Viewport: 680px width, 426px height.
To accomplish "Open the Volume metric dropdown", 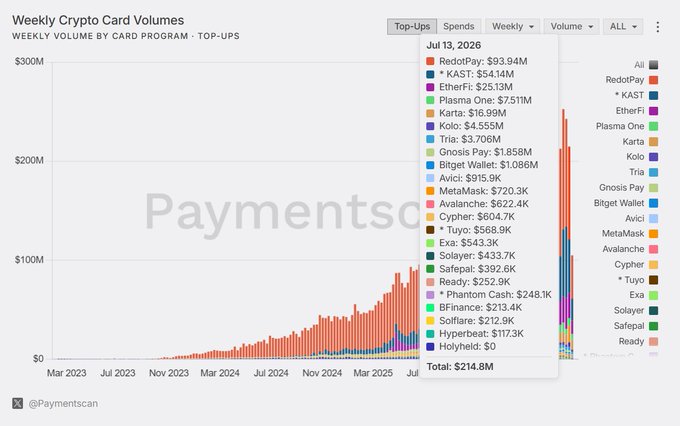I will tap(572, 26).
